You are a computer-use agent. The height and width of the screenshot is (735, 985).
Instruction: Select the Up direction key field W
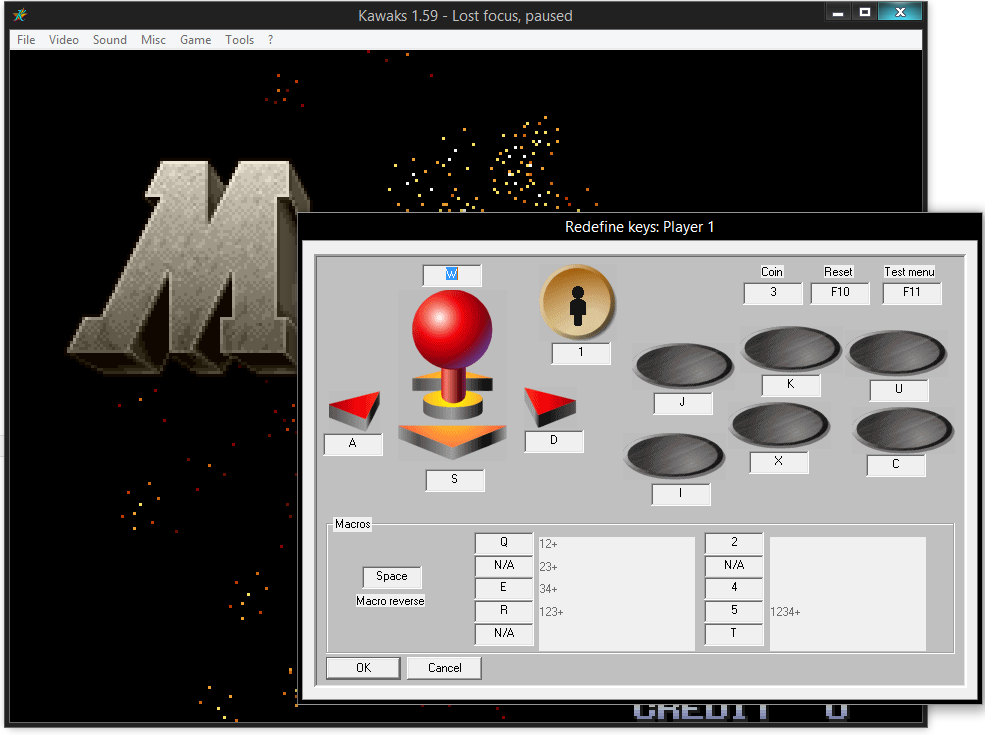452,275
